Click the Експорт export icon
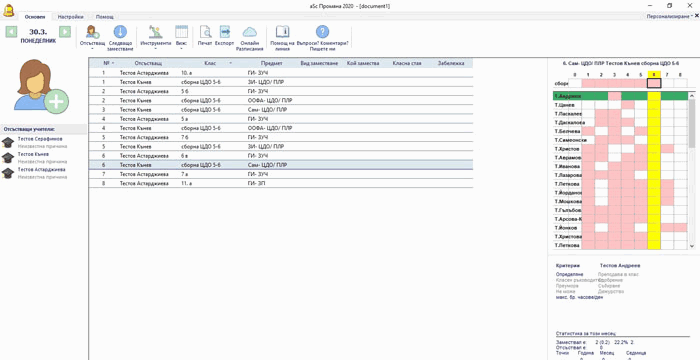The image size is (700, 360). [225, 32]
